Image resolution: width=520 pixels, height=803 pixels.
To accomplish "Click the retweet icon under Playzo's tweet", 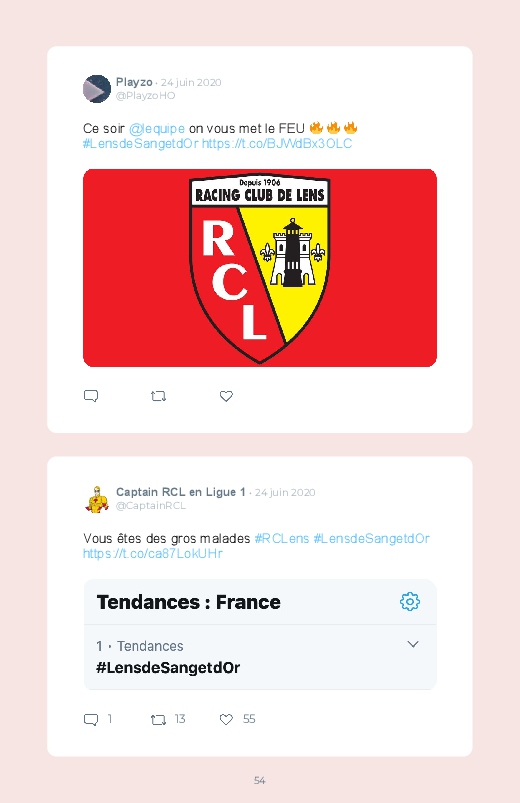I will click(x=158, y=396).
